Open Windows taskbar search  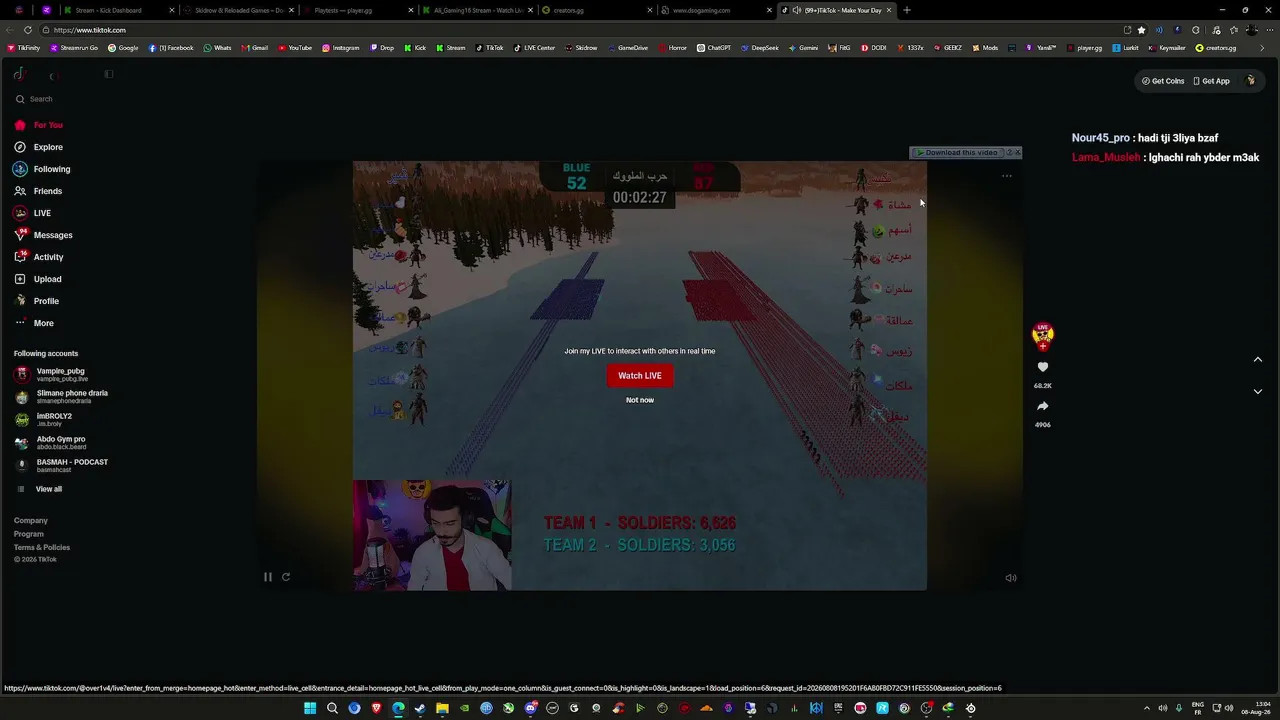(332, 709)
